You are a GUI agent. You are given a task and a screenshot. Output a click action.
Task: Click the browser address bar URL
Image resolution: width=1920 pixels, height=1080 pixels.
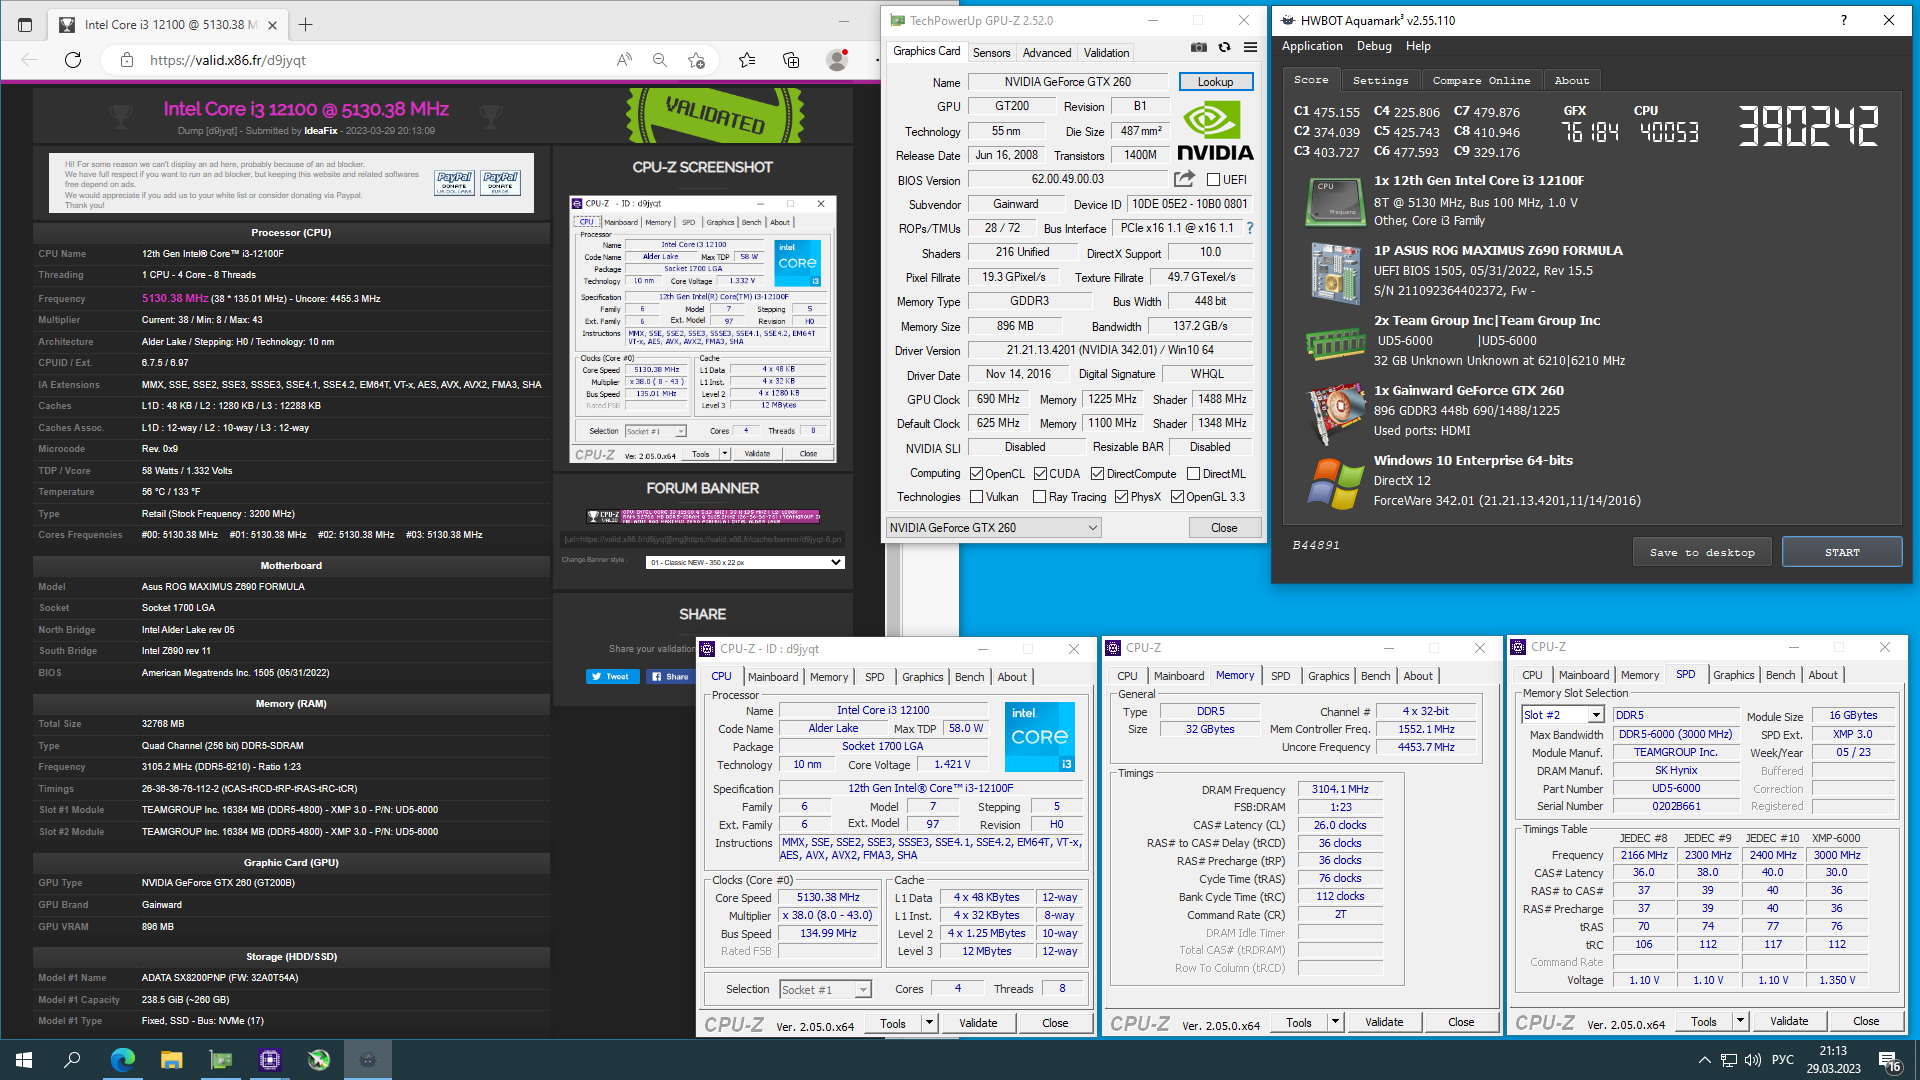click(x=227, y=60)
